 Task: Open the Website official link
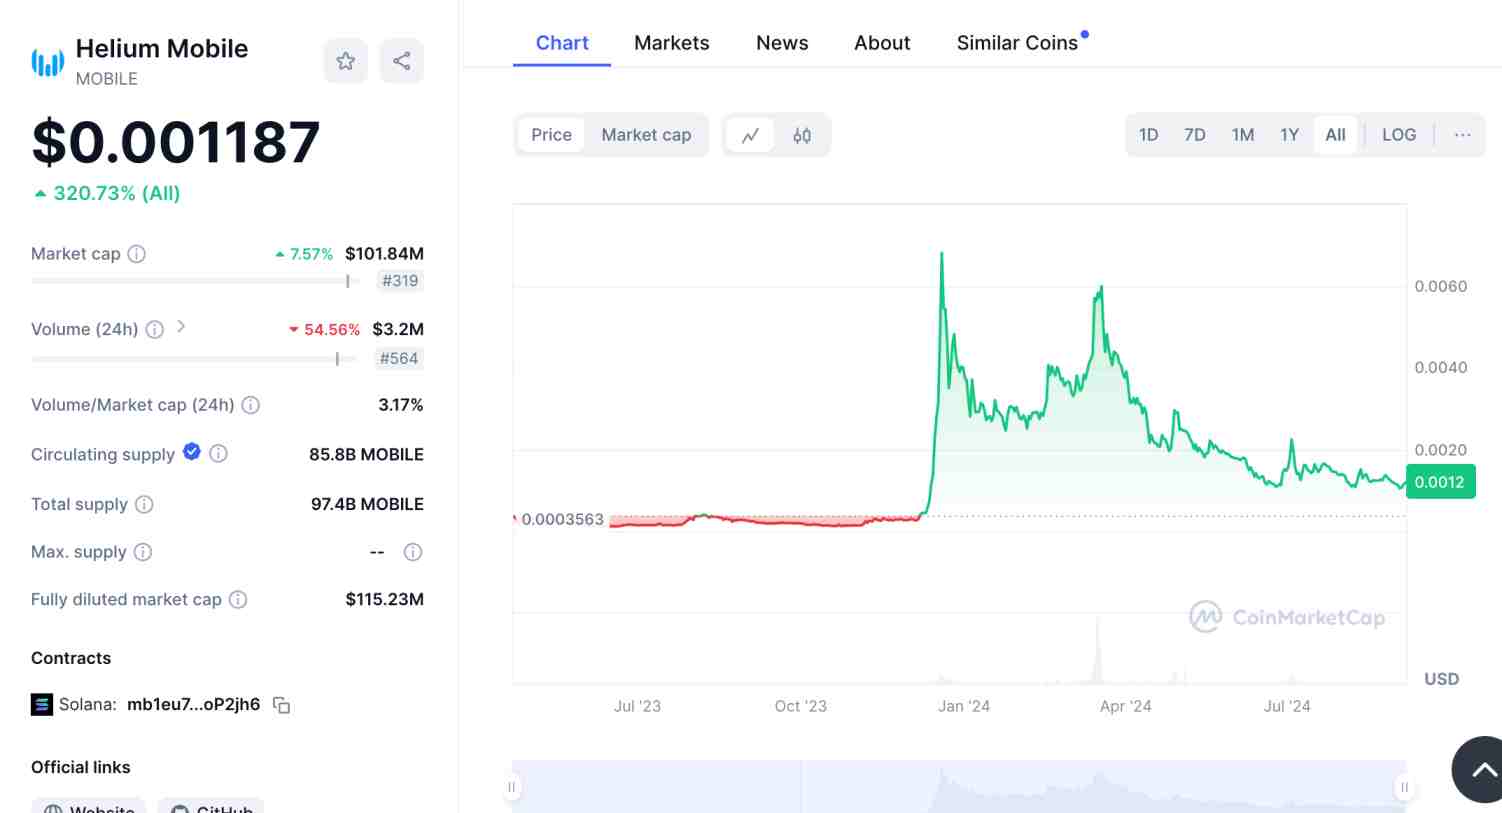tap(88, 806)
